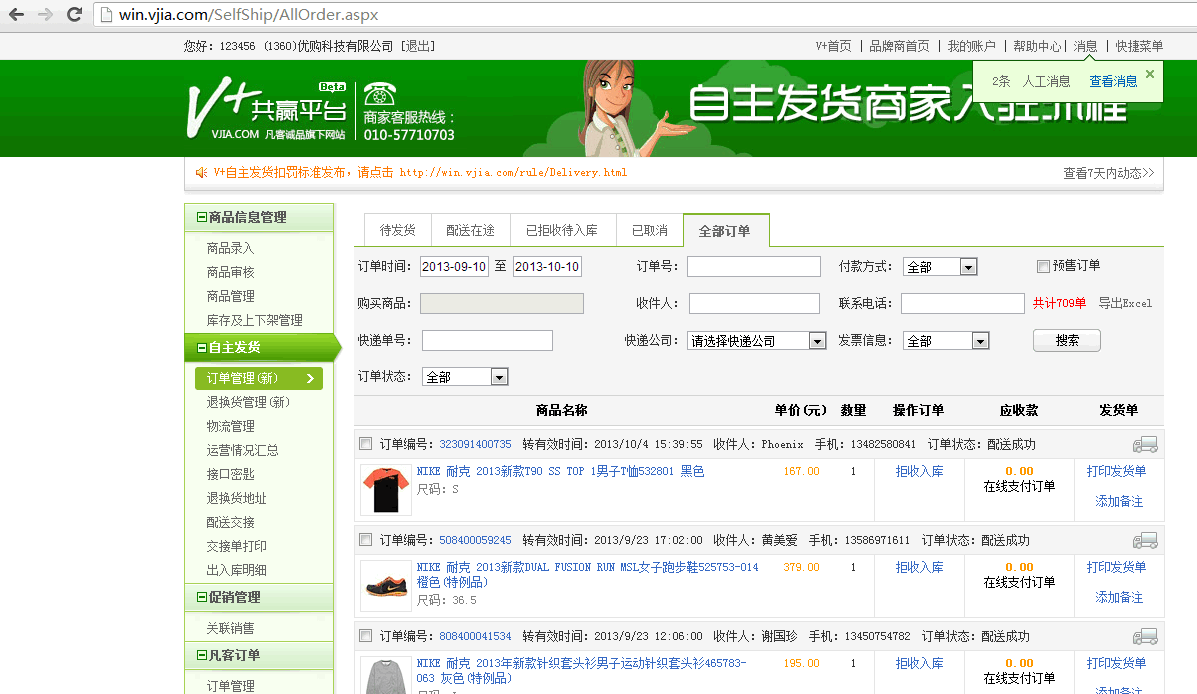Switch to the 已取消 tab
Viewport: 1197px width, 694px height.
650,230
